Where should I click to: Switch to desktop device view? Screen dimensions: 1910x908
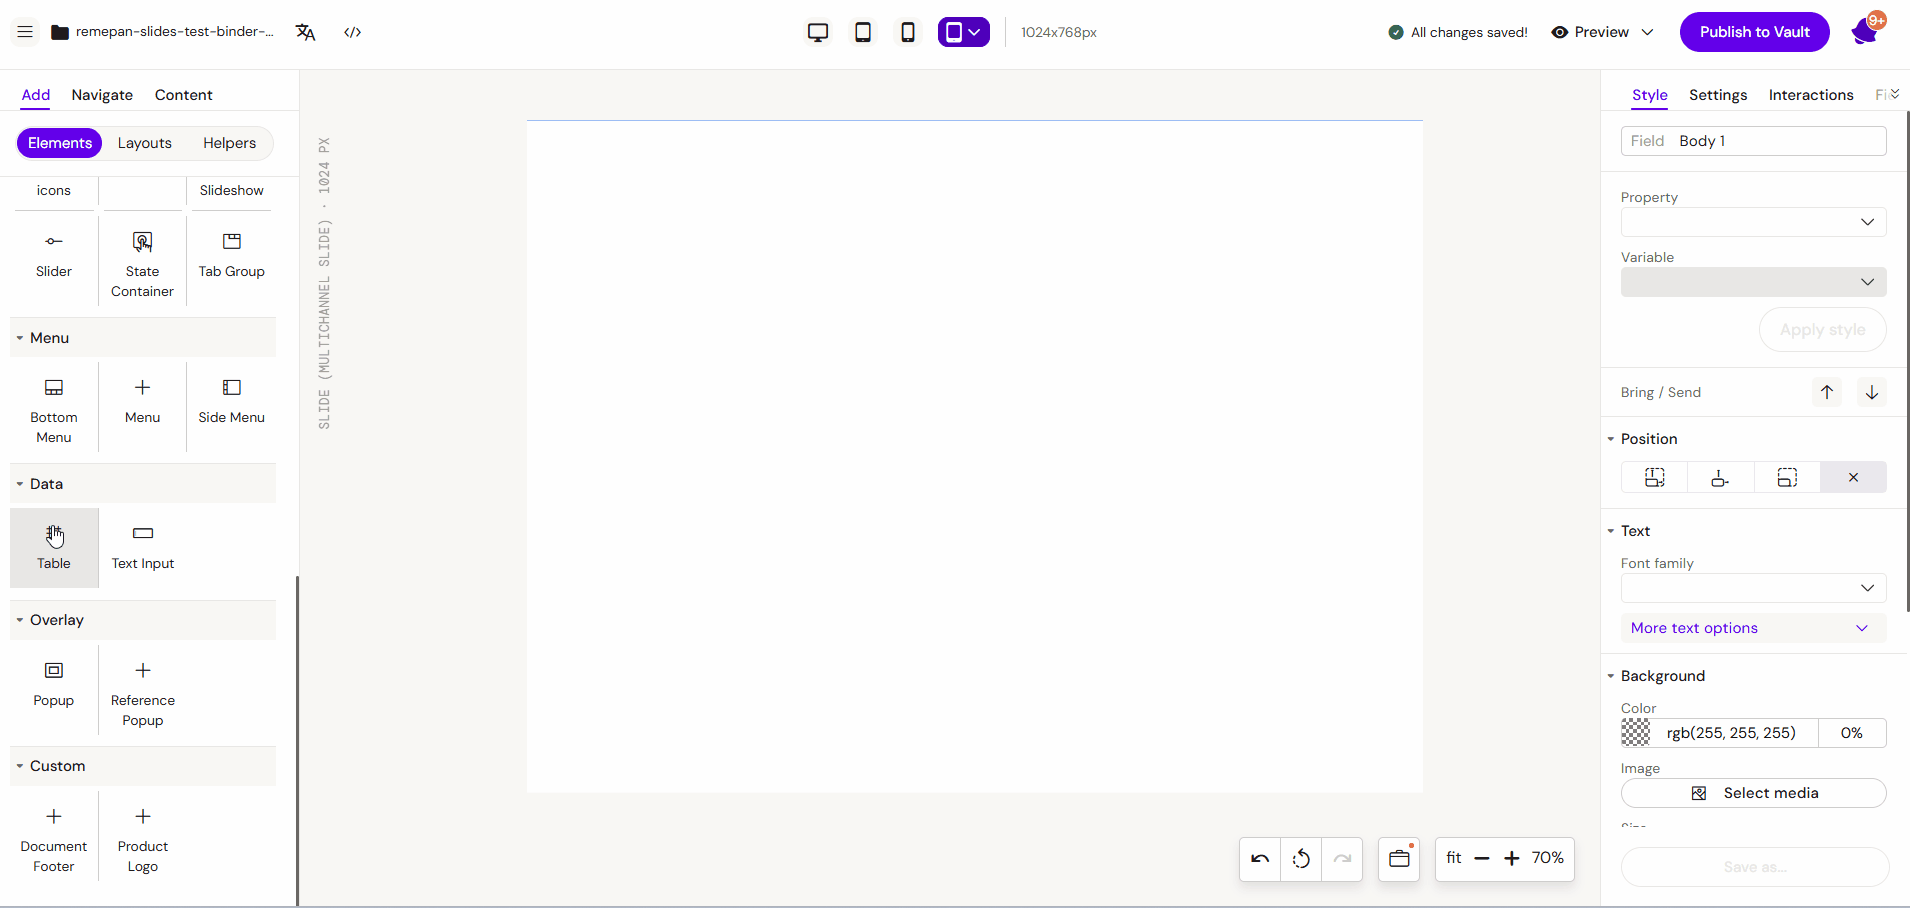[818, 32]
